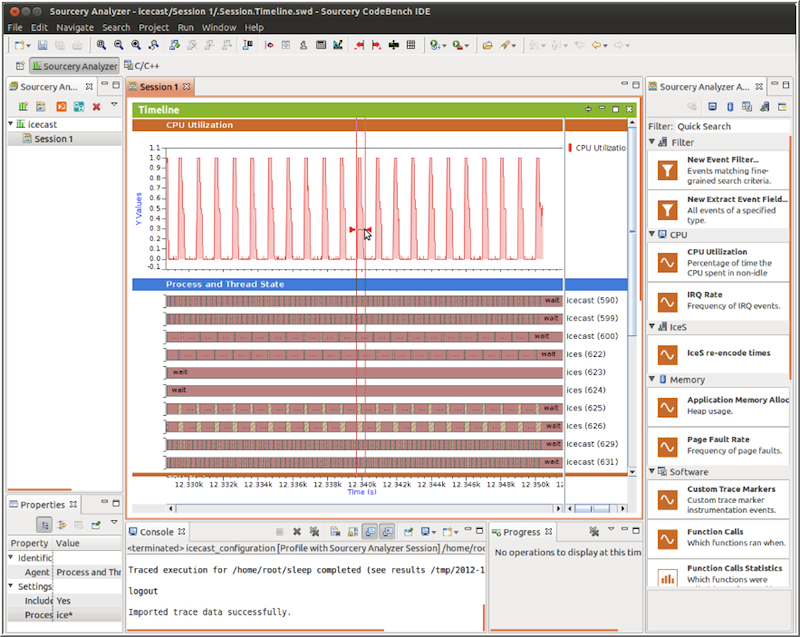The width and height of the screenshot is (800, 637).
Task: Click the first magnifier zoom-in toolbar icon
Action: (x=101, y=45)
